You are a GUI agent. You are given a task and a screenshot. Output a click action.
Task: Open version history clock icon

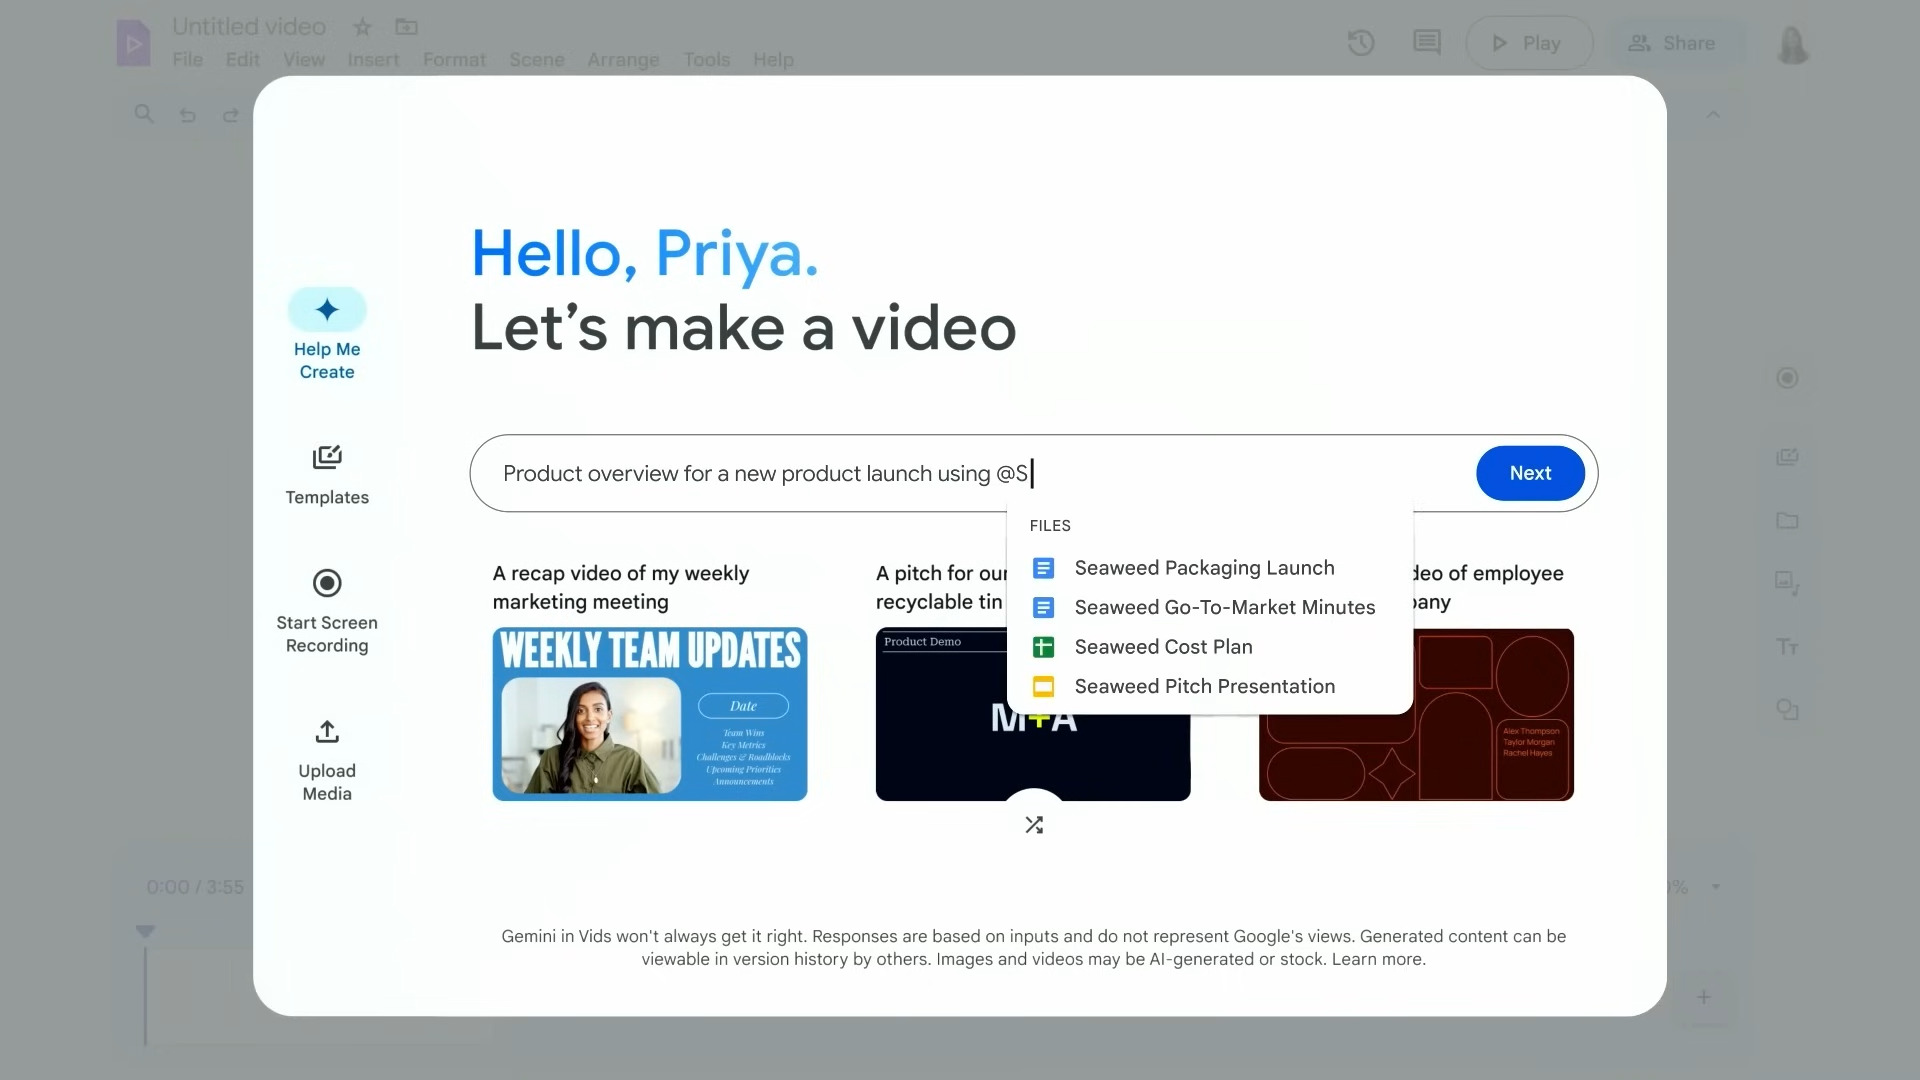click(1361, 43)
